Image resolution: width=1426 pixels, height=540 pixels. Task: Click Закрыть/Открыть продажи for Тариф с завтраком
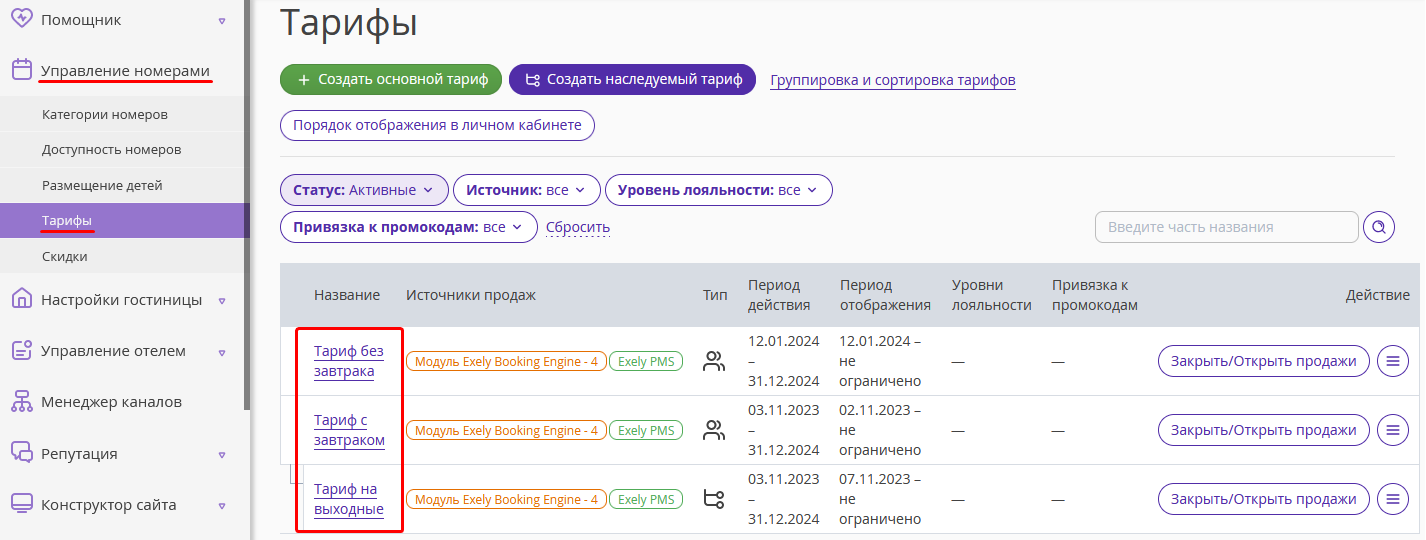pyautogui.click(x=1264, y=430)
